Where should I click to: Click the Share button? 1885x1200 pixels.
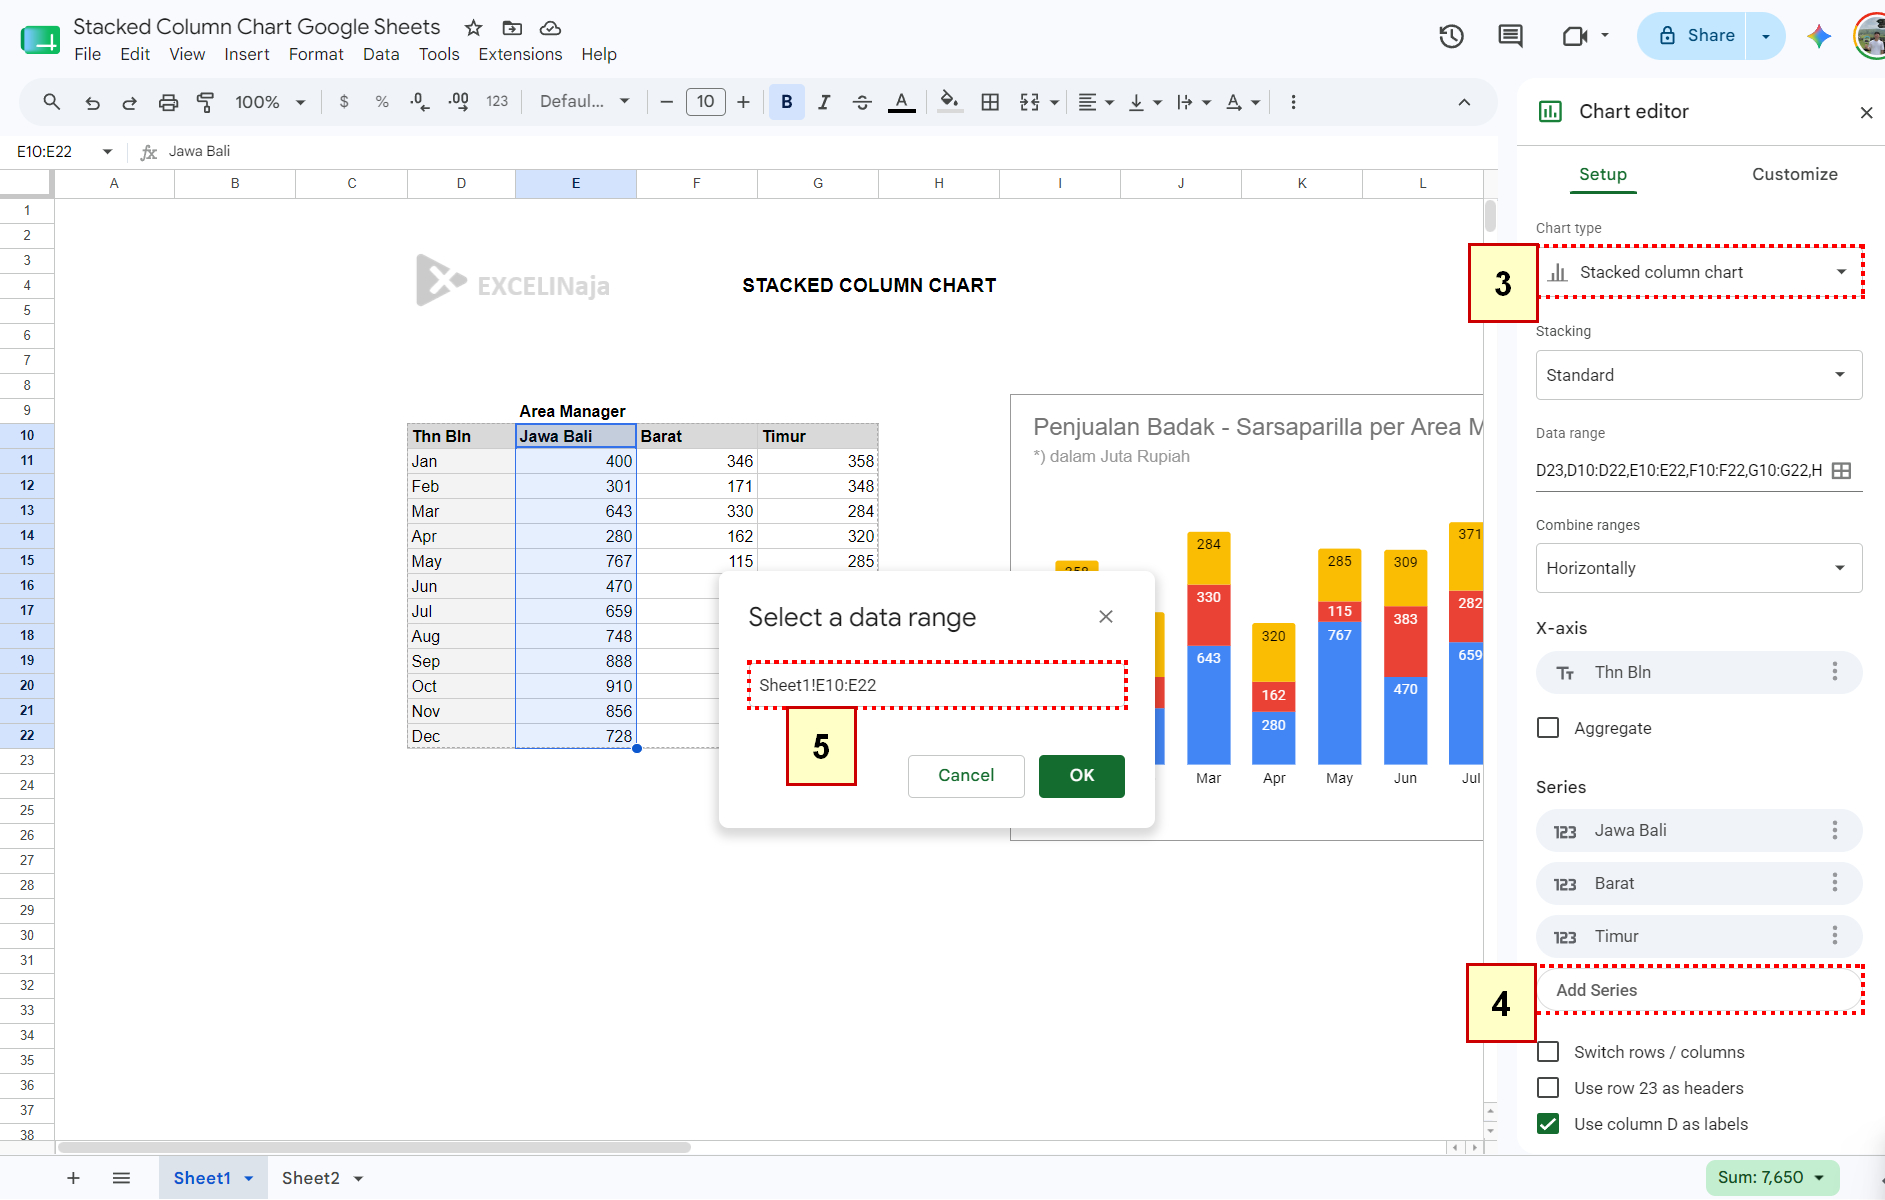(1698, 36)
